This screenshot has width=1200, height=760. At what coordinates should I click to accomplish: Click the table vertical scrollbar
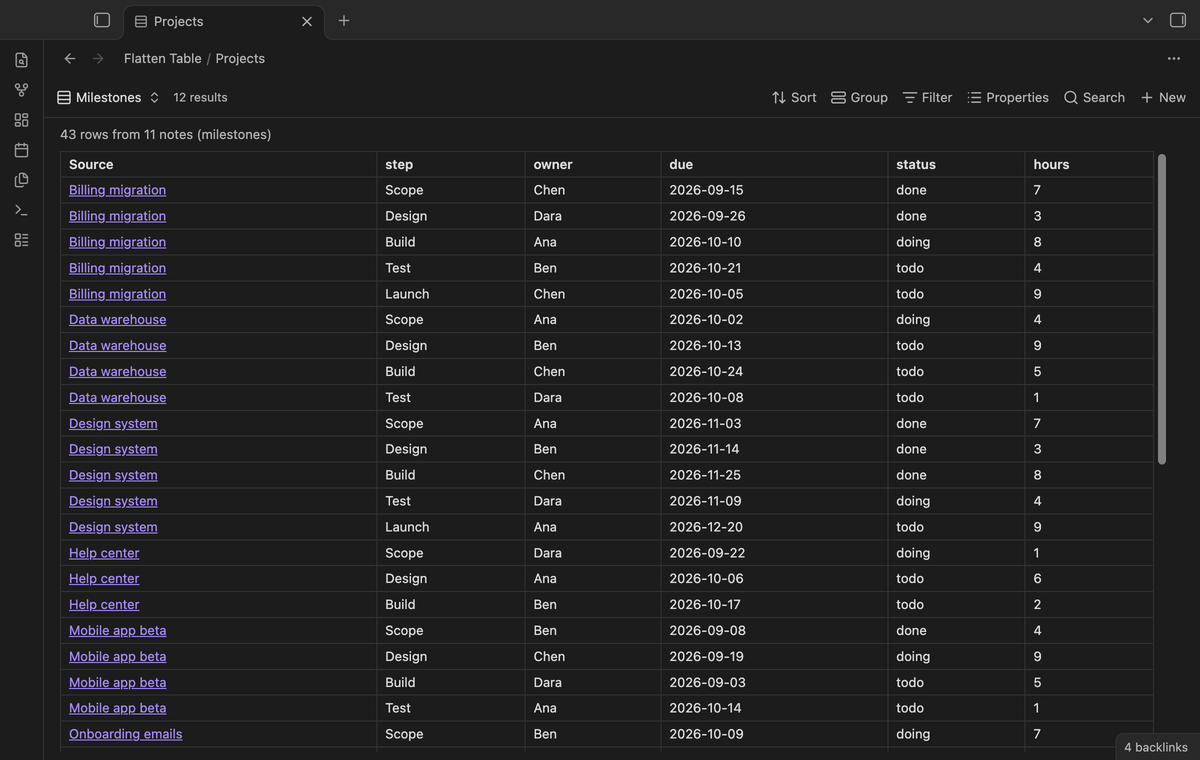pos(1161,309)
